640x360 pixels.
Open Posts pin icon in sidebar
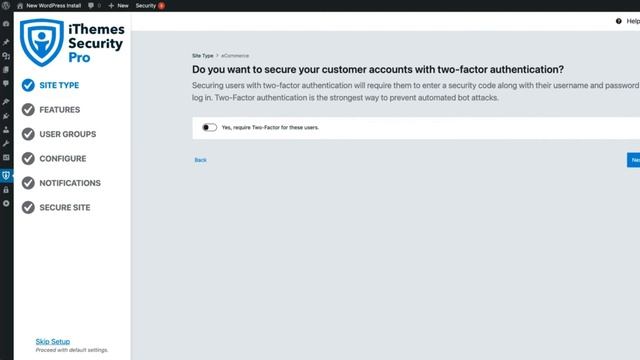(6, 42)
